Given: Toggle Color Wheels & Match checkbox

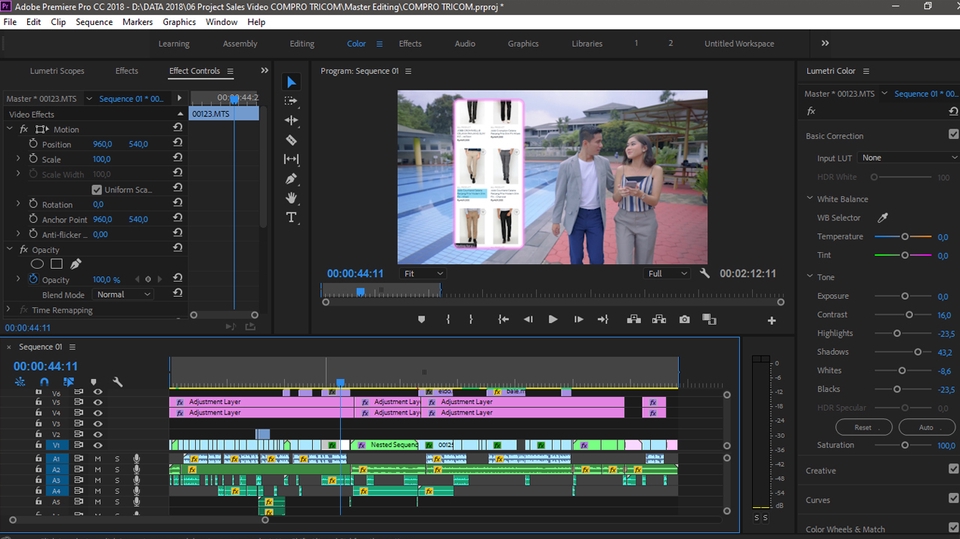Looking at the screenshot, I should click(x=953, y=527).
